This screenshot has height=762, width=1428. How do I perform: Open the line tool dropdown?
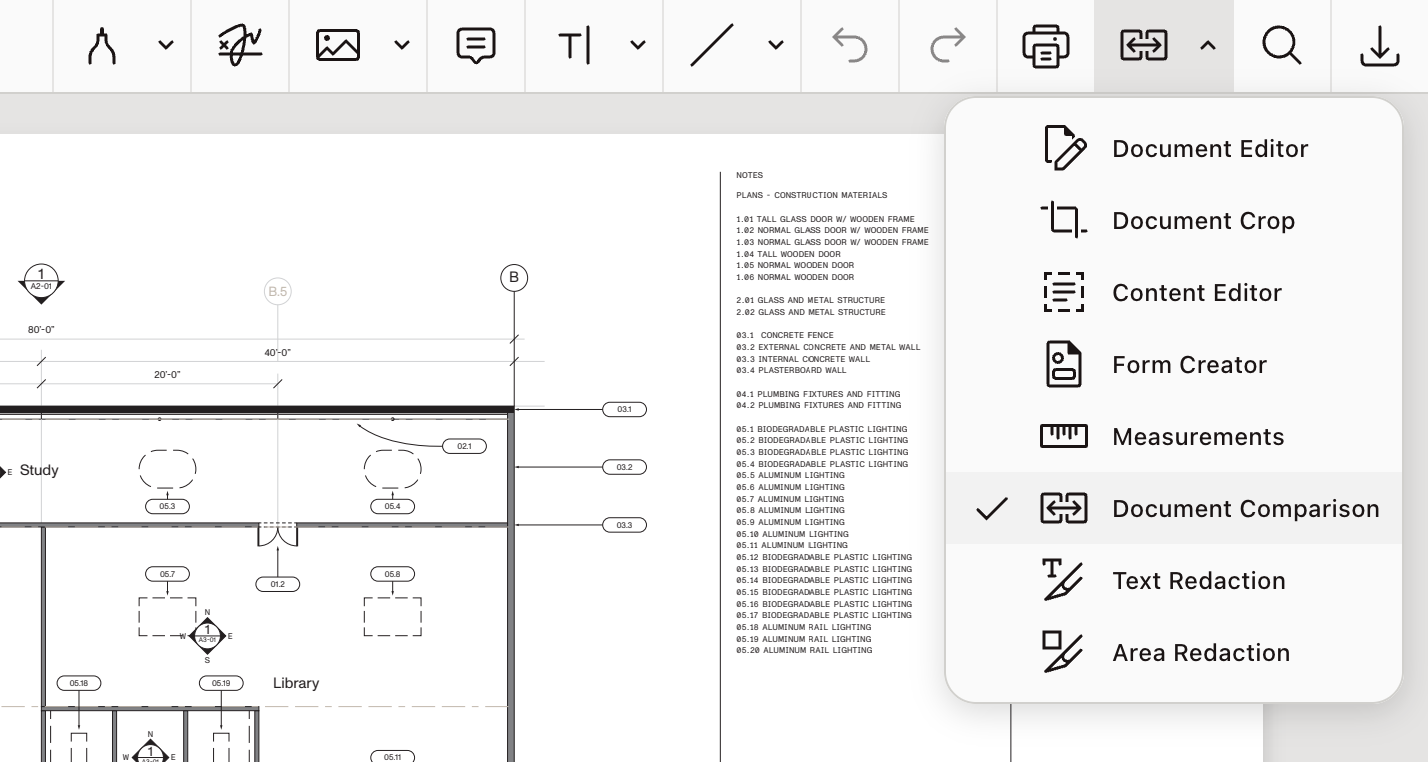pos(776,45)
